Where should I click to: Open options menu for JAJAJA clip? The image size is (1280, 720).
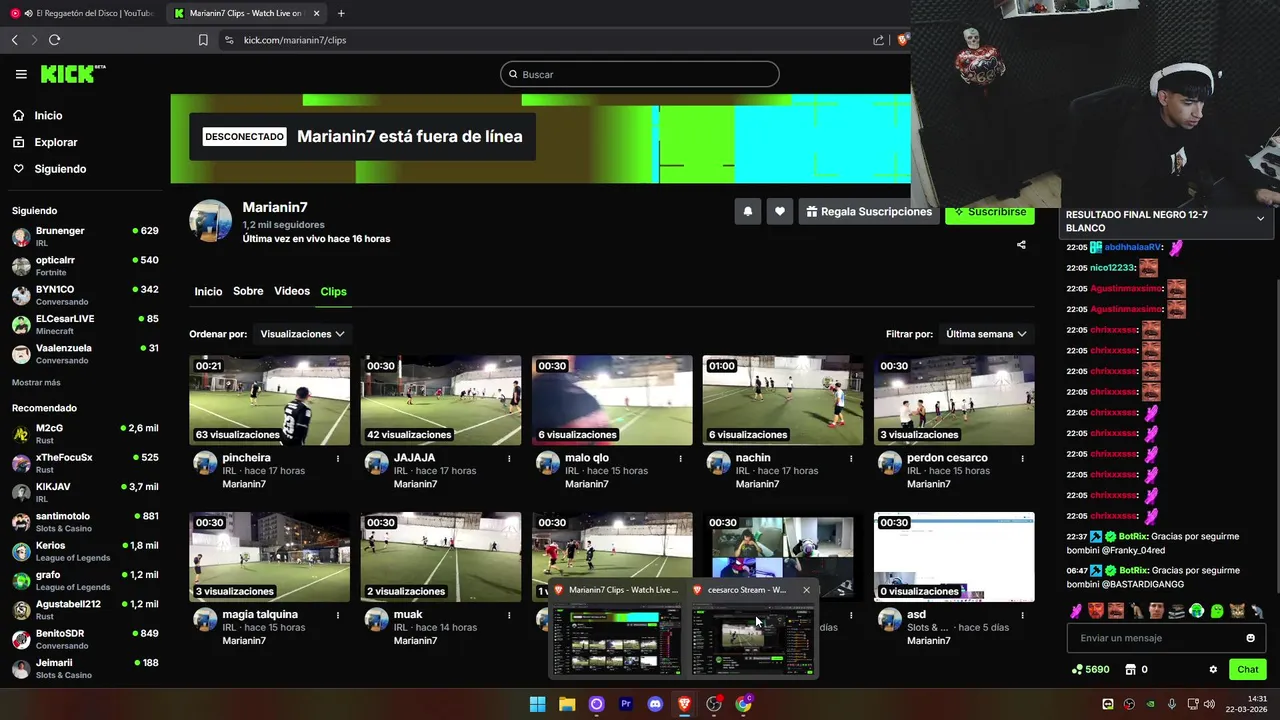click(x=509, y=459)
